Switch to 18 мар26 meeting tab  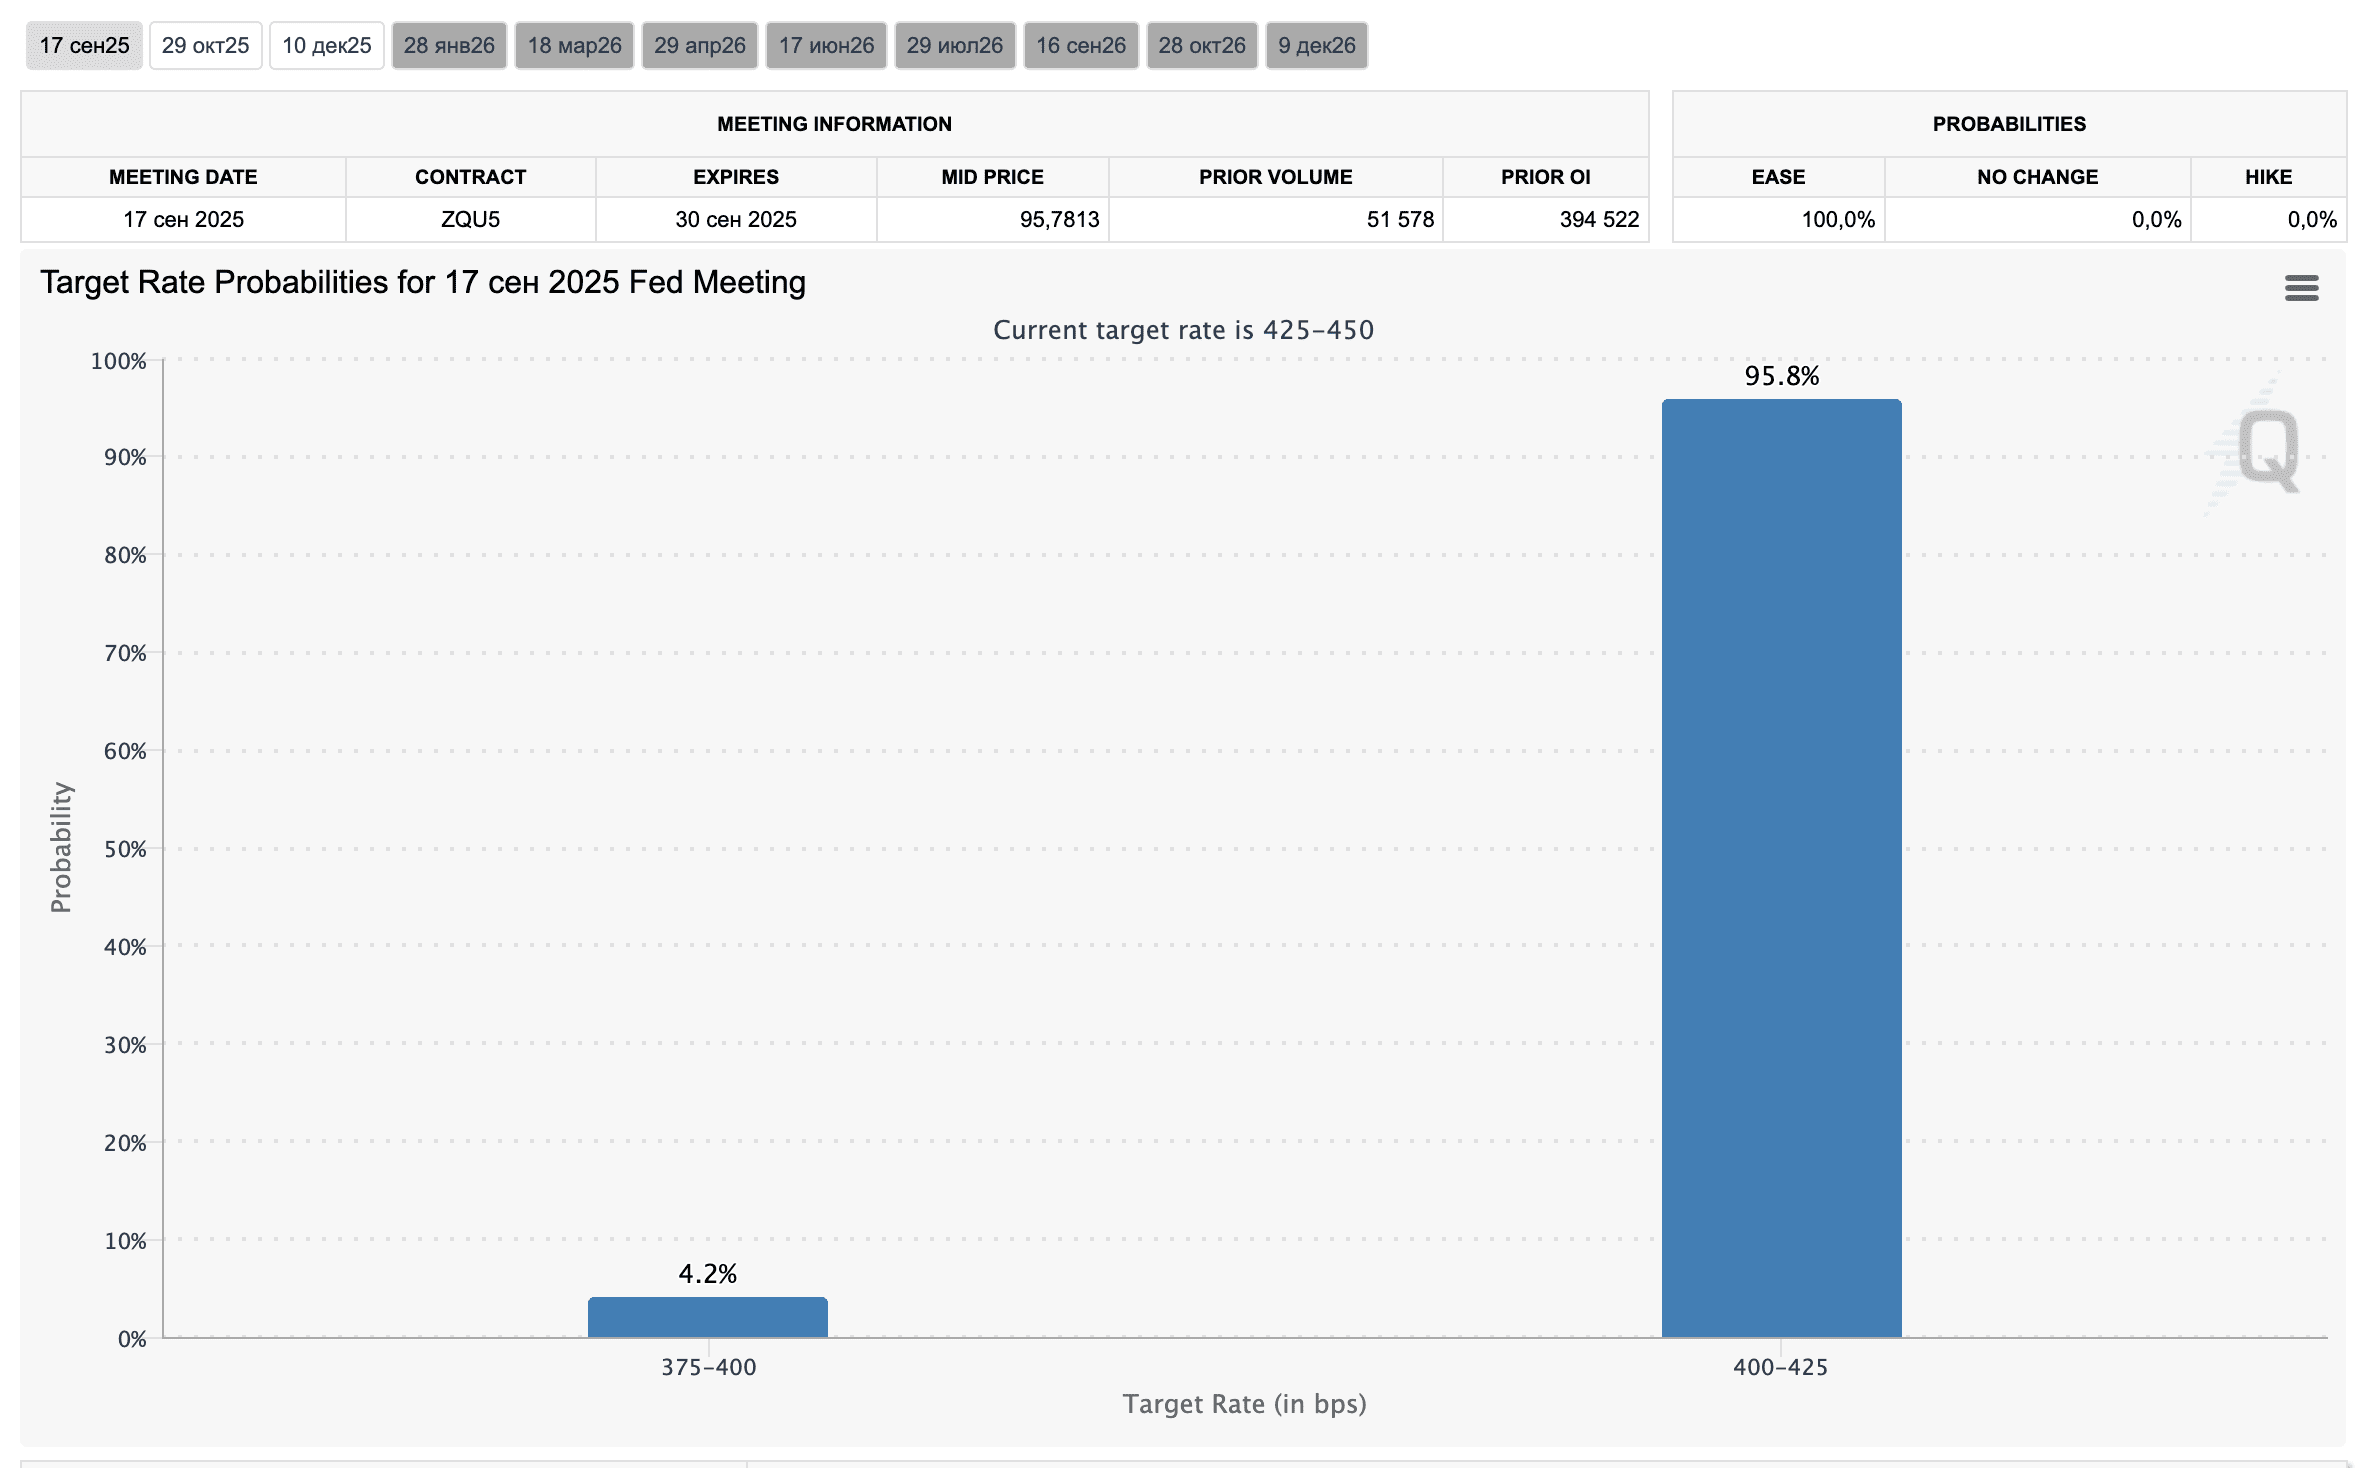pos(574,46)
